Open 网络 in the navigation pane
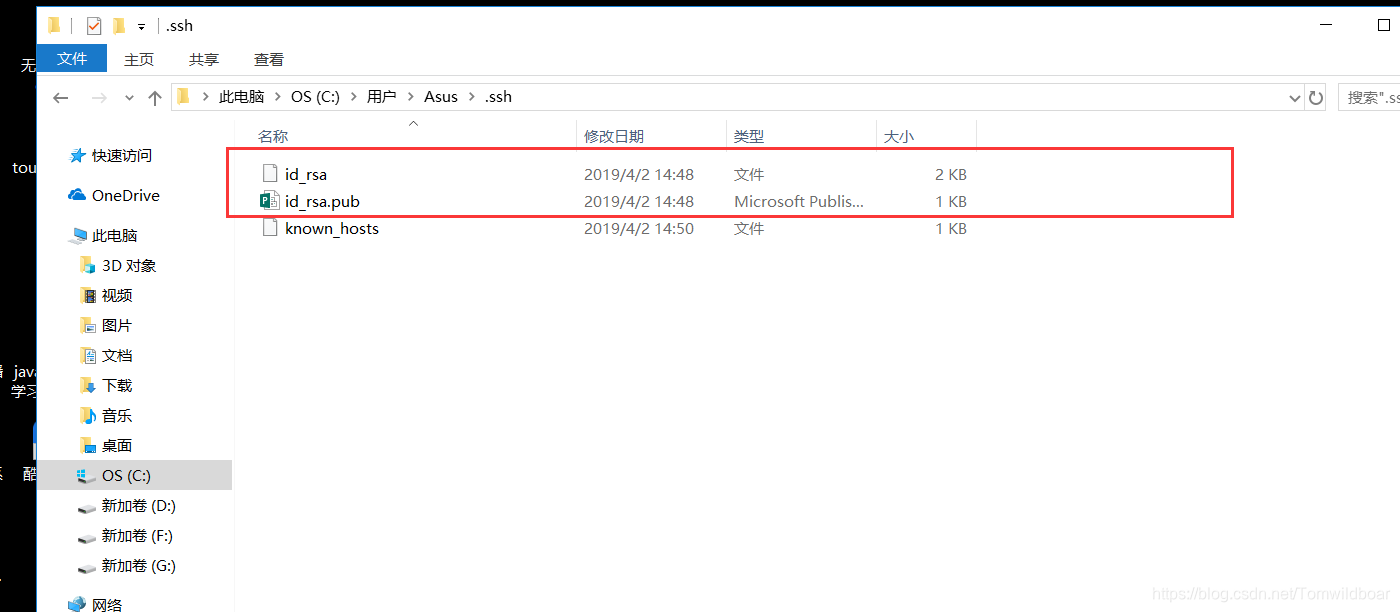Screen dimensions: 1400x612 (x=107, y=604)
